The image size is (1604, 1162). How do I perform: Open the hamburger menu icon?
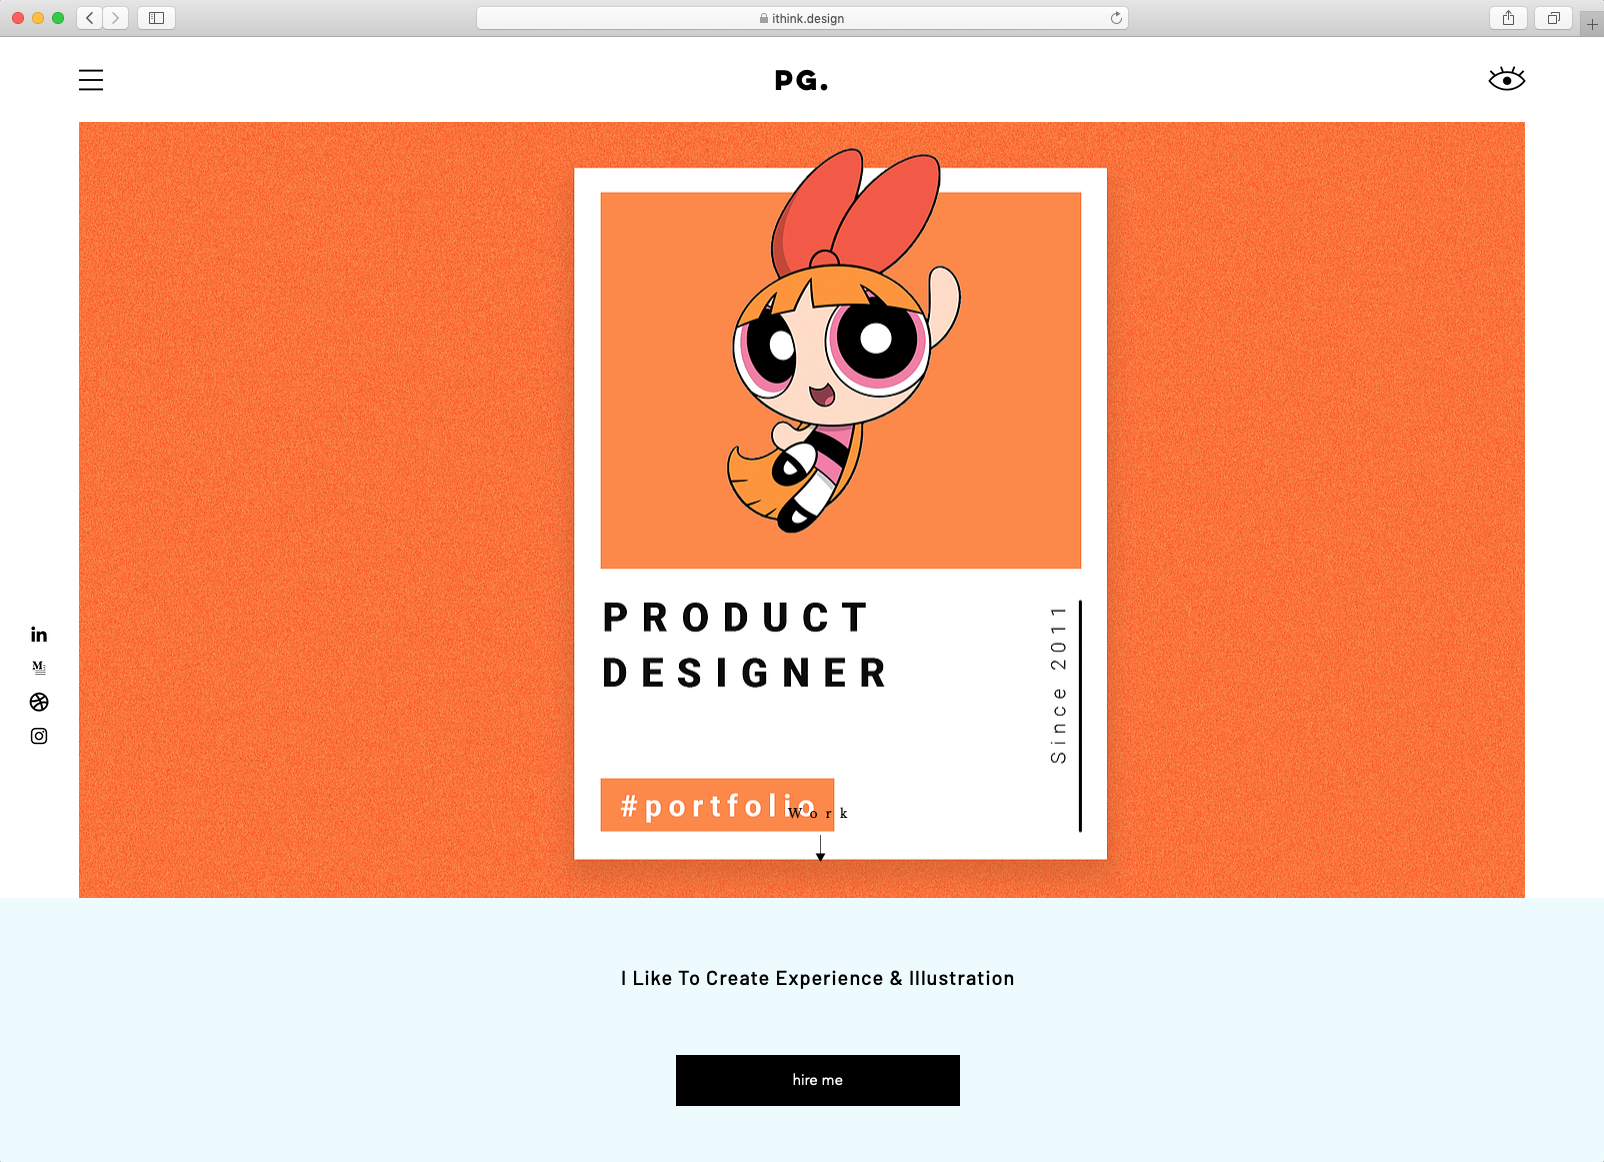click(x=91, y=80)
